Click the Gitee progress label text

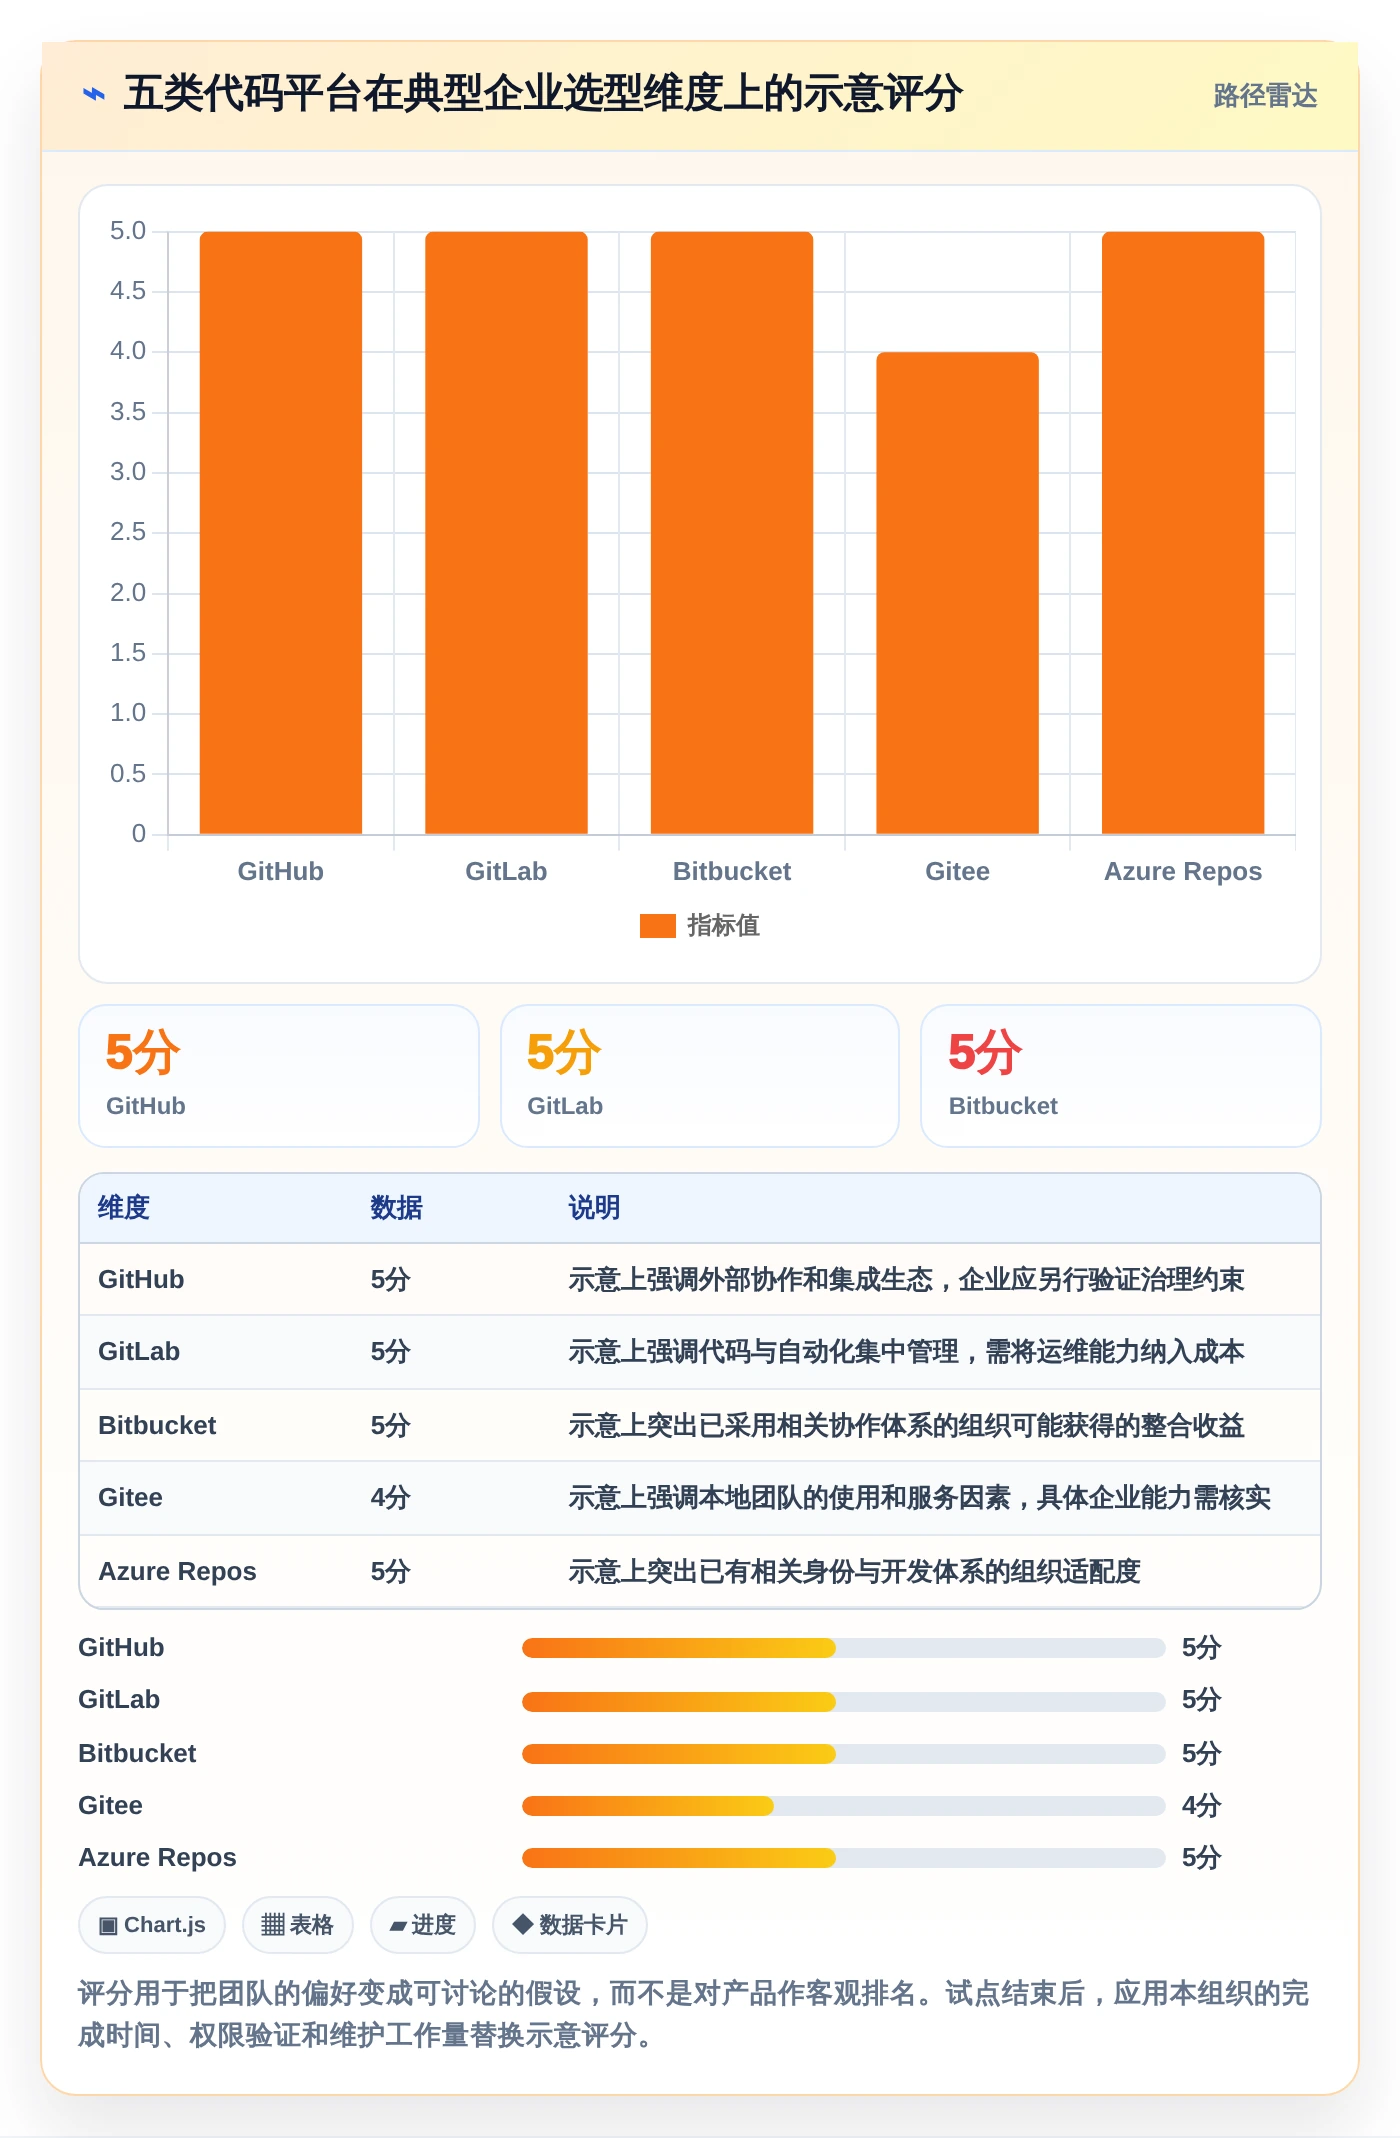click(x=111, y=1806)
